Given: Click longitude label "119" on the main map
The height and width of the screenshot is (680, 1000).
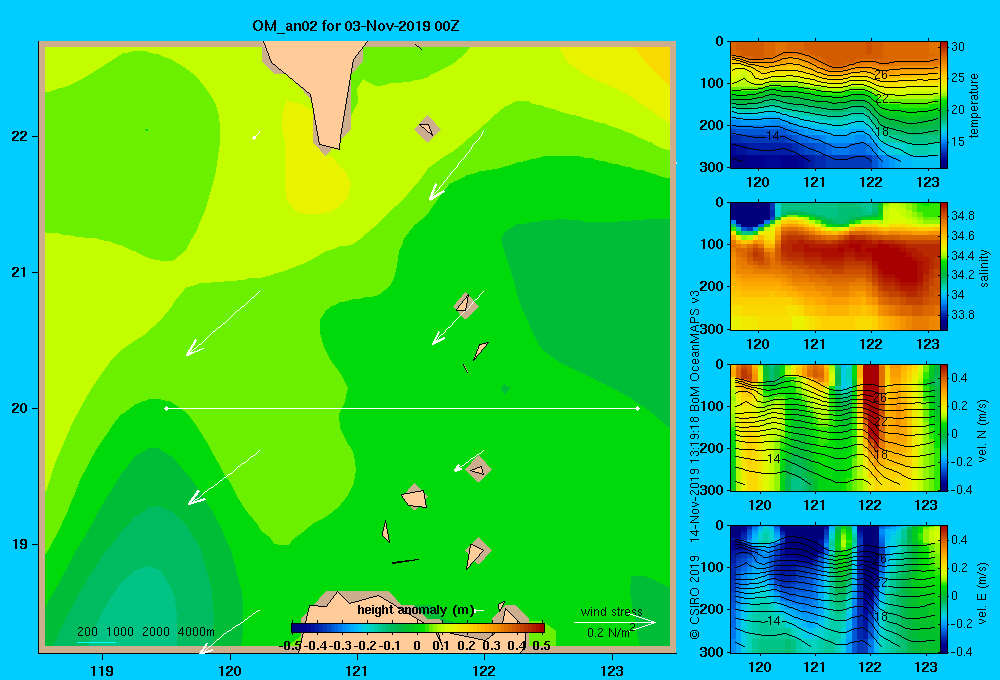Looking at the screenshot, I should pos(102,670).
